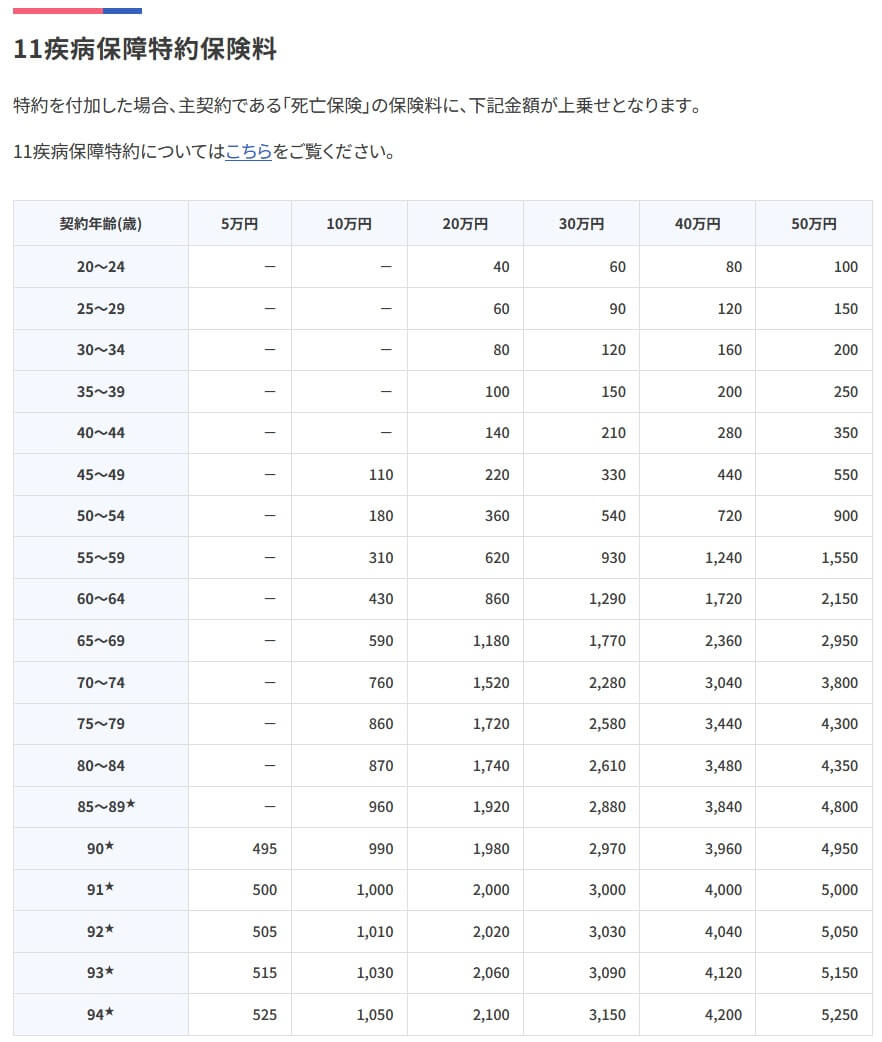This screenshot has height=1042, width=882.
Task: Select the 1,290 cell in the 60〜64 row
Action: [606, 599]
